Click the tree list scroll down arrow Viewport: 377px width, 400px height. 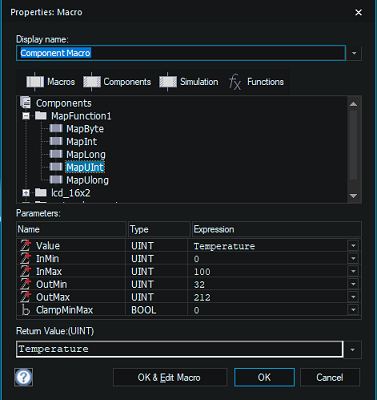353,196
